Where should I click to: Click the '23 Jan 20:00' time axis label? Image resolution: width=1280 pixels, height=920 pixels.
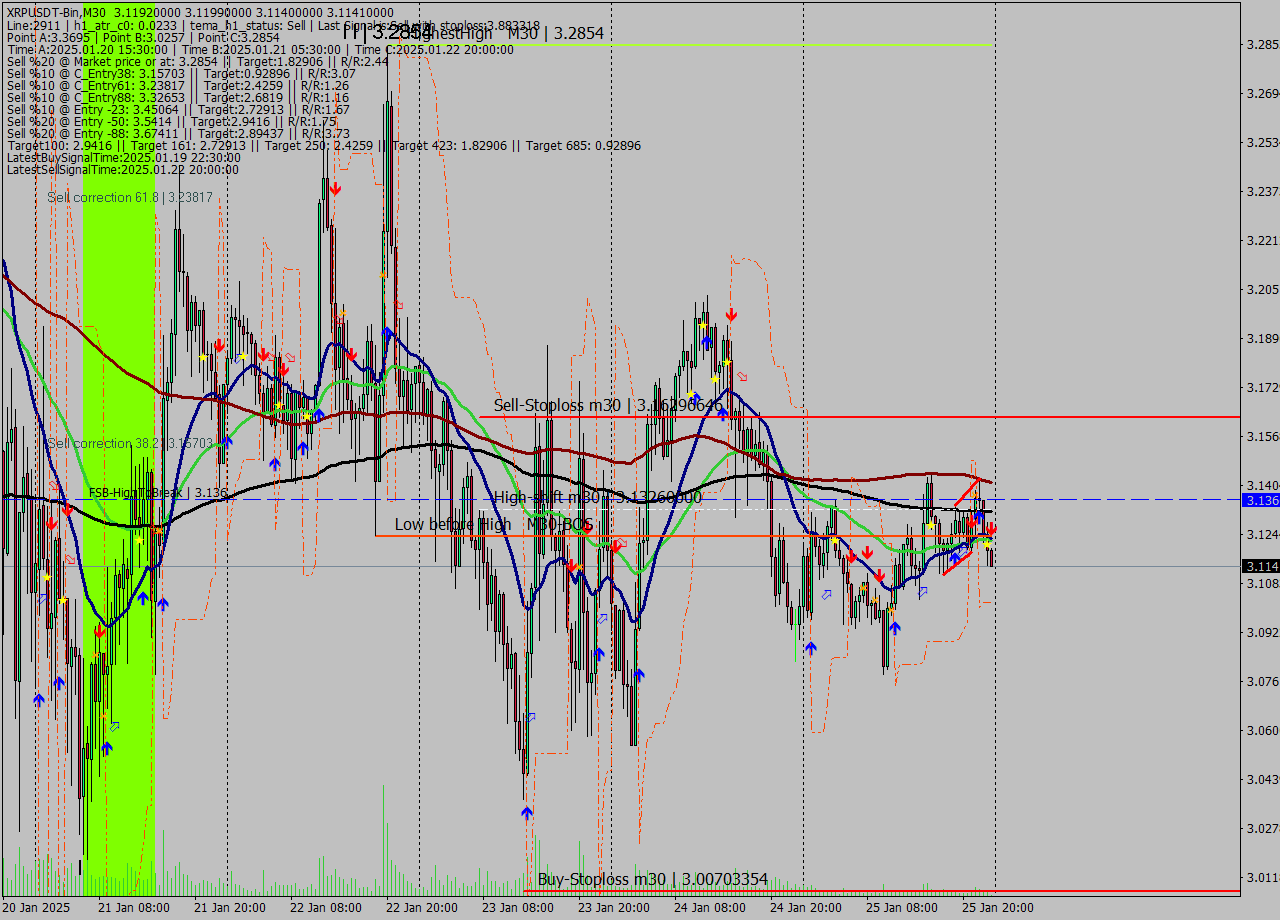point(613,907)
